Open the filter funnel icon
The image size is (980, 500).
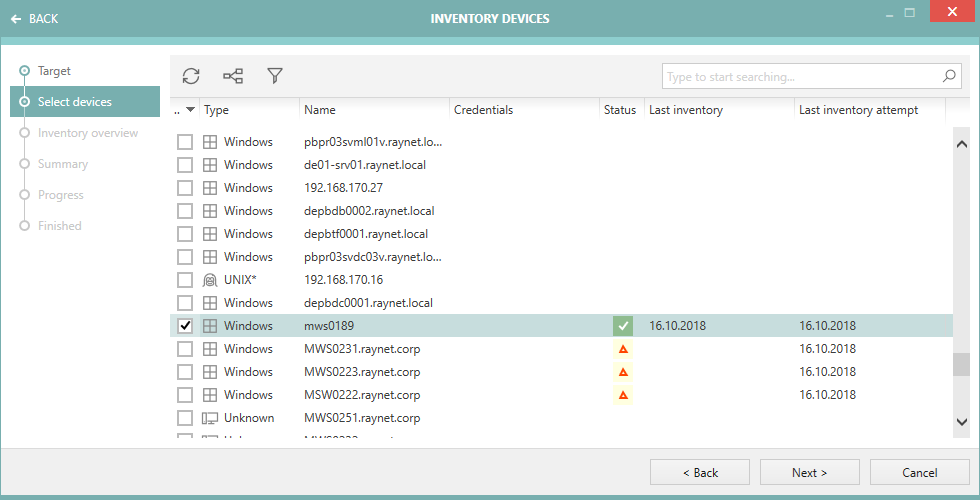tap(275, 76)
